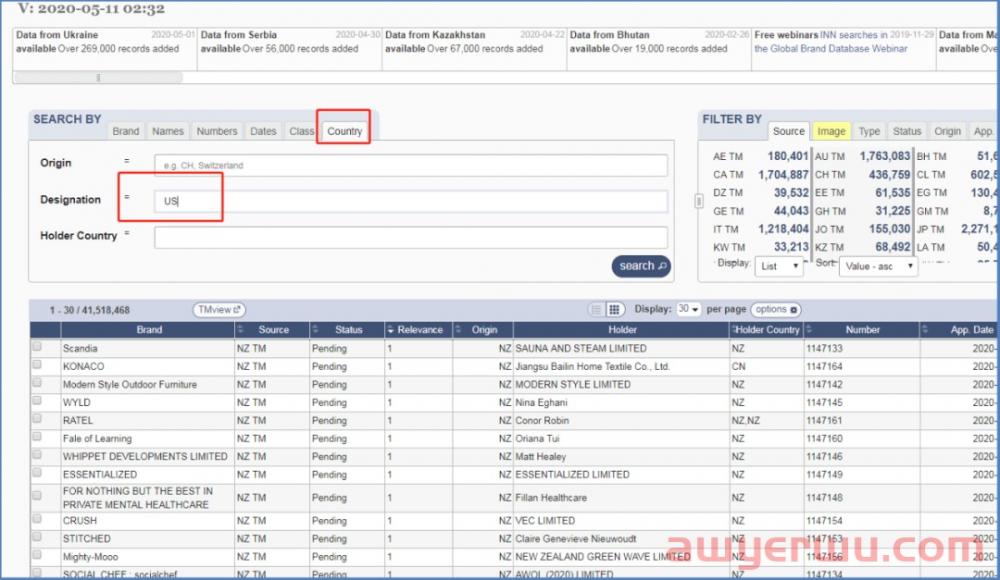Click holder Jiangsu Bailin Home Textile Co., Ltd.
The image size is (1000, 580).
pyautogui.click(x=592, y=366)
